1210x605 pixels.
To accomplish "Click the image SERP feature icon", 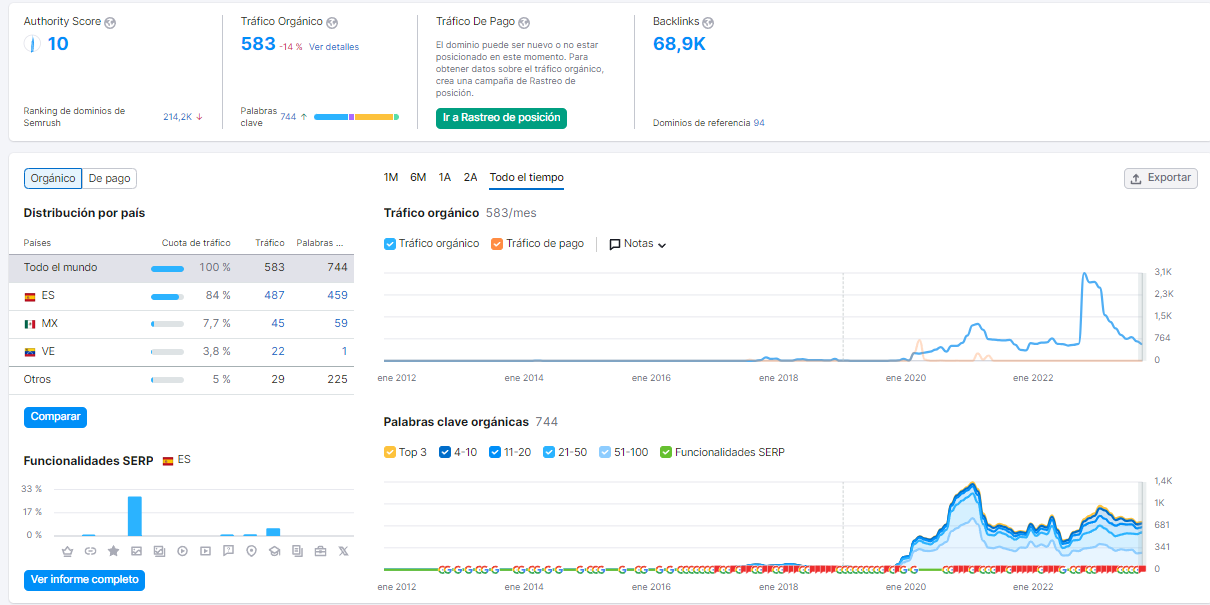I will click(x=136, y=551).
